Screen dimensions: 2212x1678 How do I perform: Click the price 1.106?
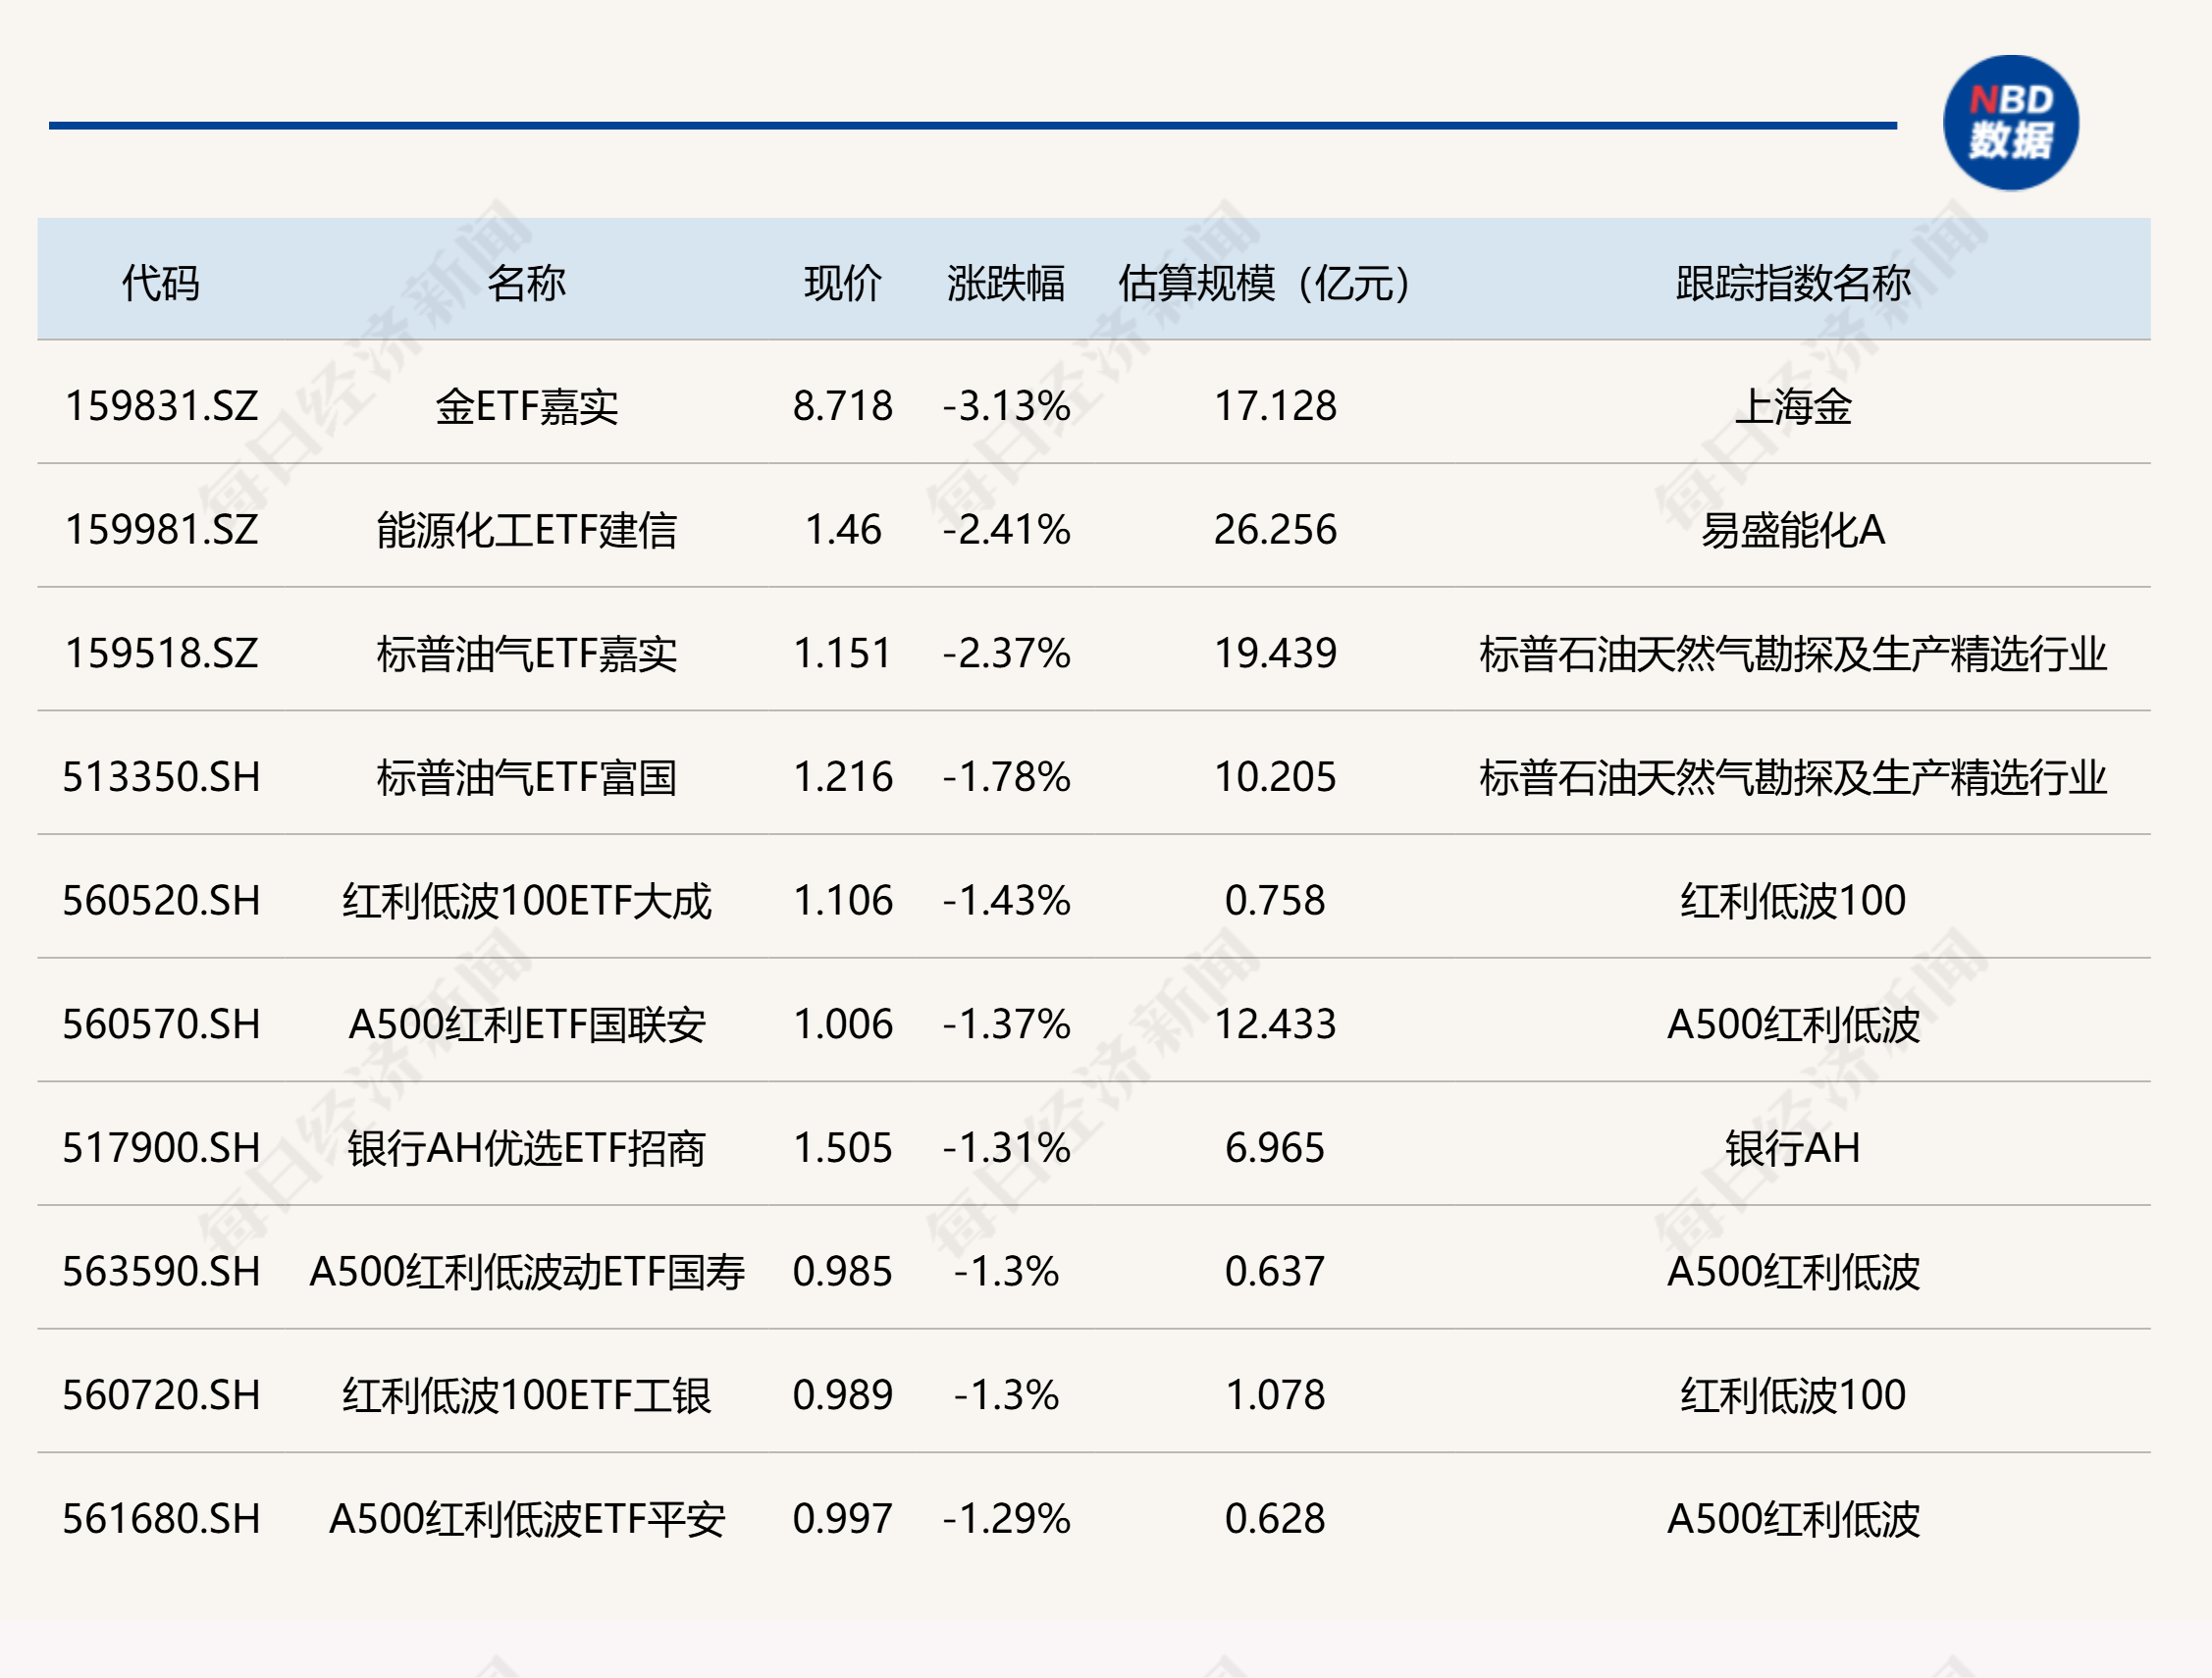coord(843,901)
